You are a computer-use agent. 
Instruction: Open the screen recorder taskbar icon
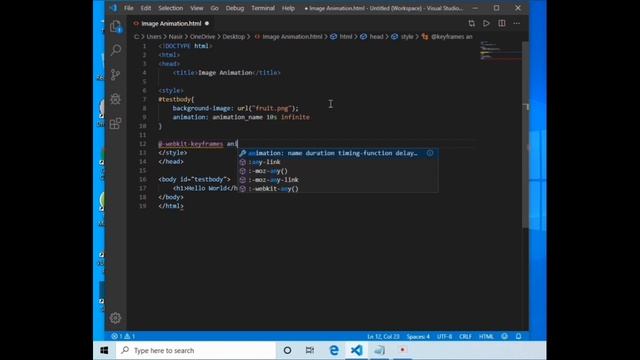pos(402,350)
